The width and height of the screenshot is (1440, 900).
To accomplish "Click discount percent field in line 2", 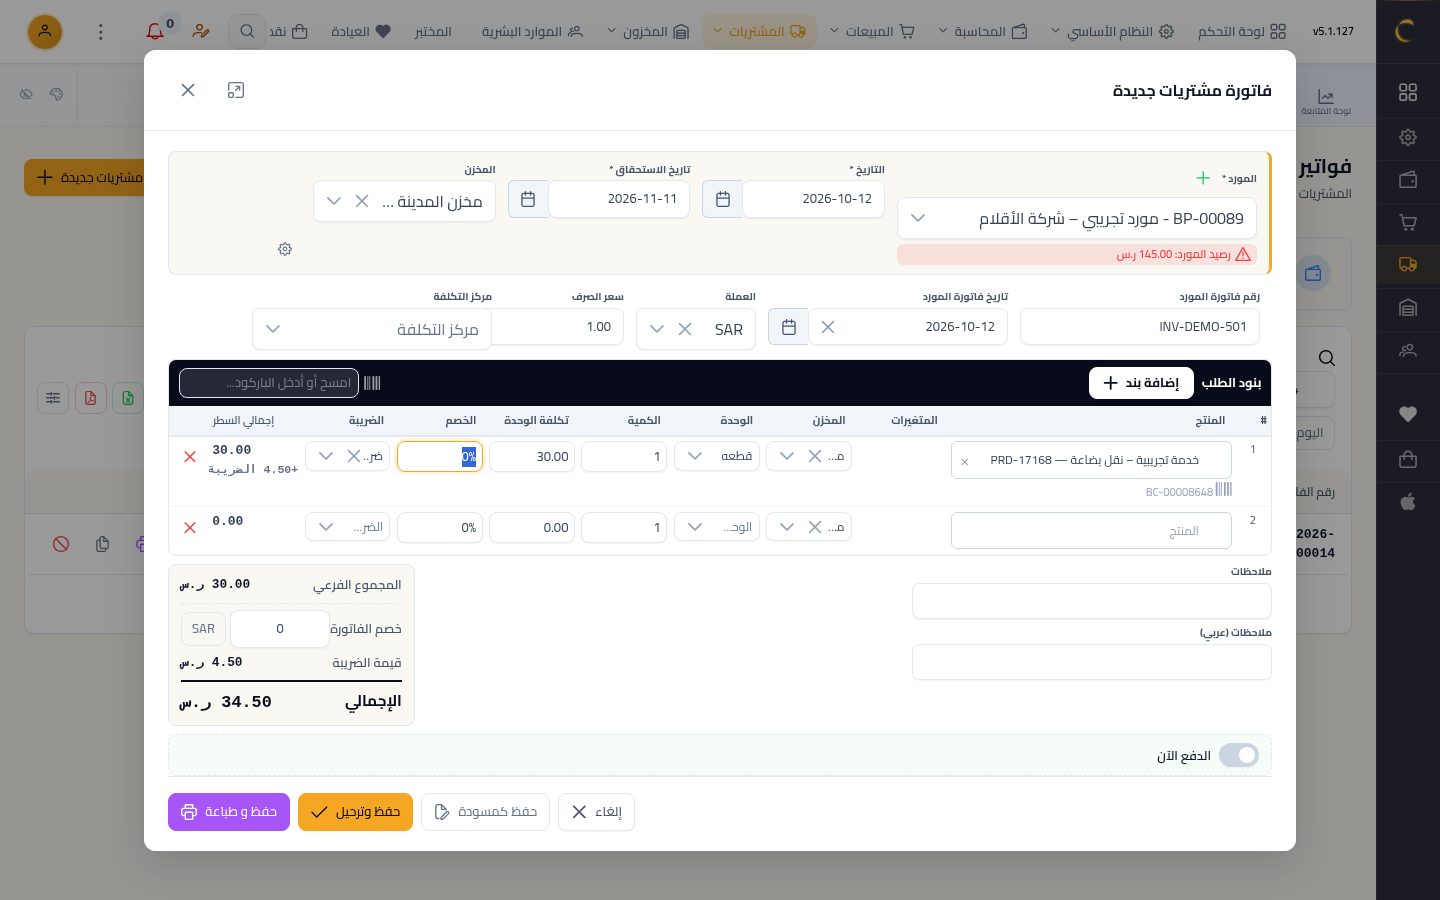I will click(440, 527).
